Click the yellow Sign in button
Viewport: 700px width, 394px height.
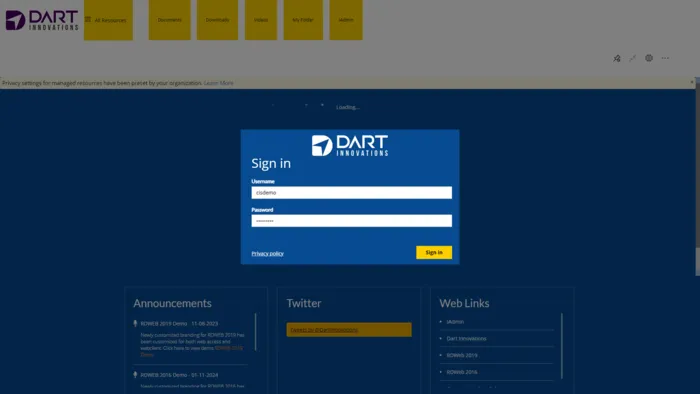[x=434, y=253]
